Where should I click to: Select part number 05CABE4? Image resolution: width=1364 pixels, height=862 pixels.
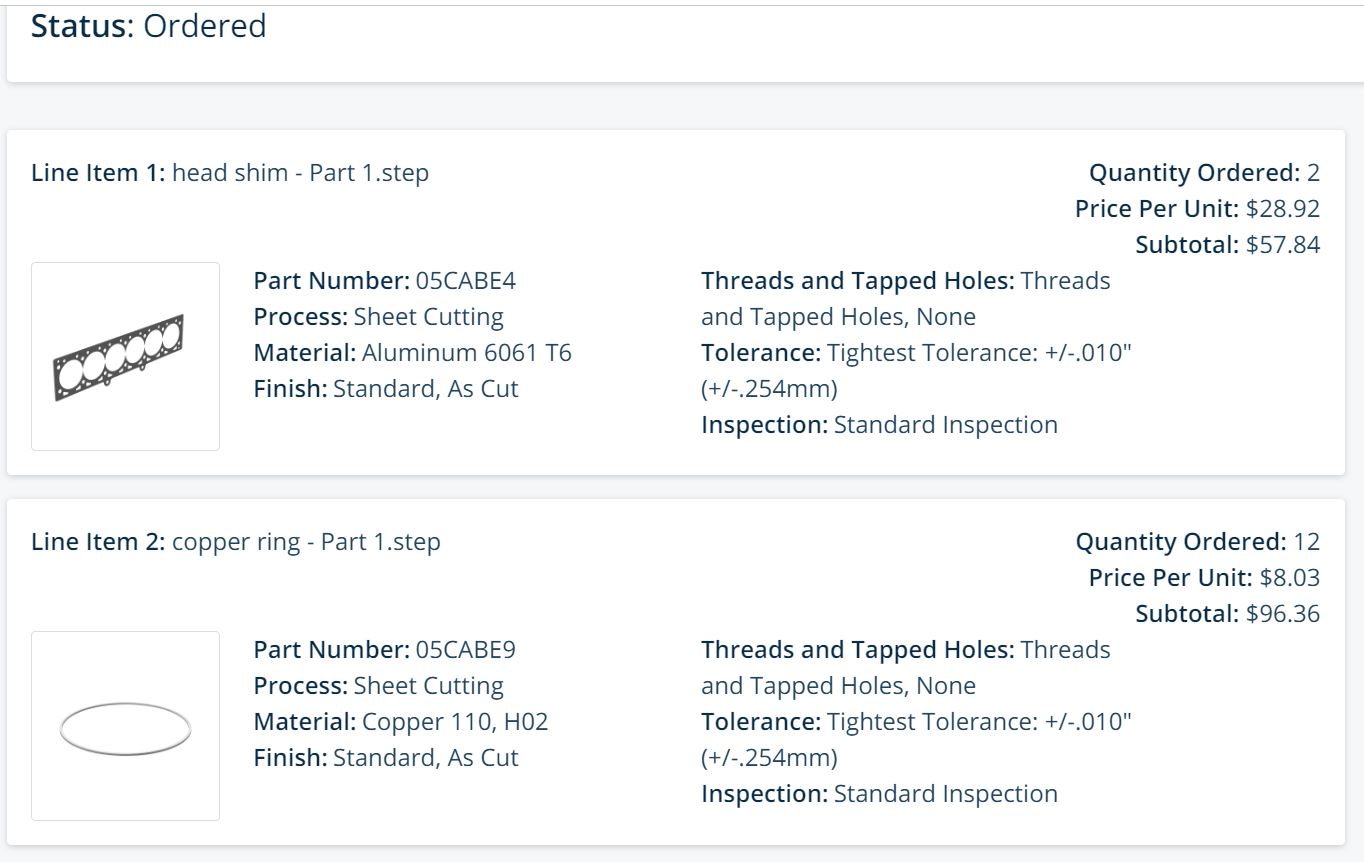pos(465,281)
